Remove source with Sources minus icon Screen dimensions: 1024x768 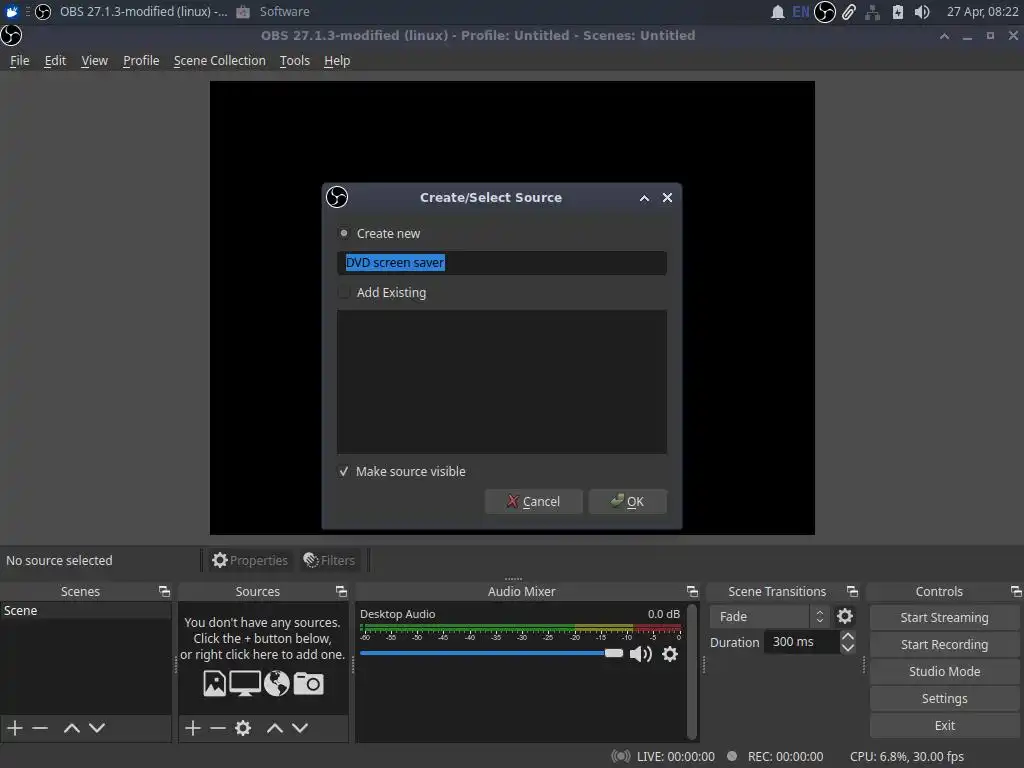(217, 728)
